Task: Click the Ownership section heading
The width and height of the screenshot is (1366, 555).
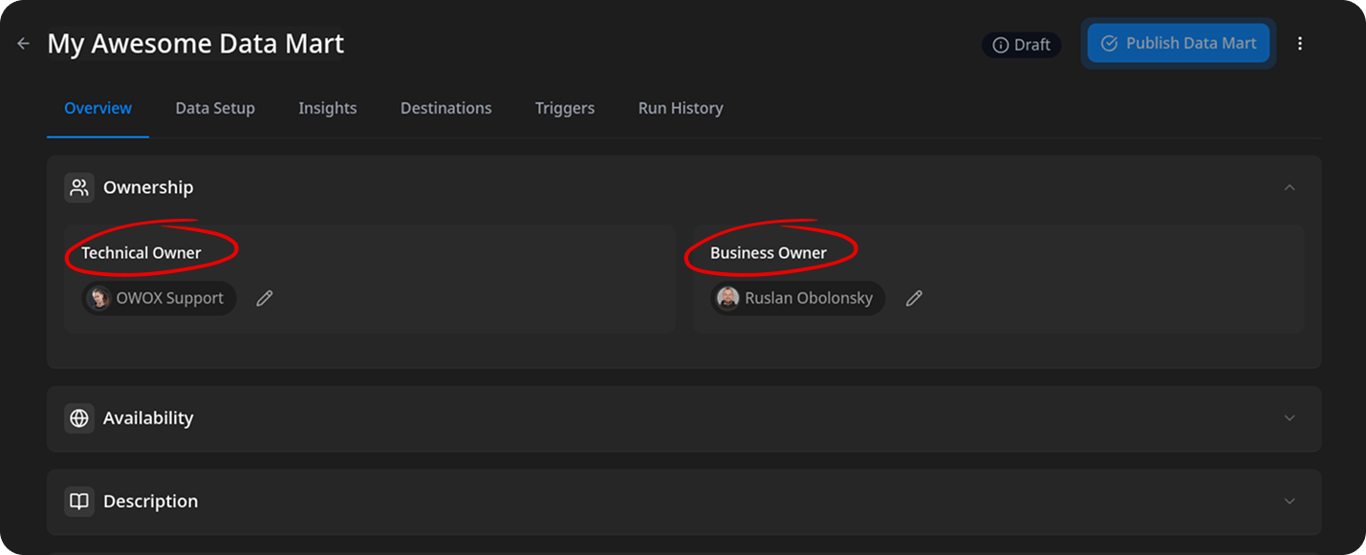Action: point(148,187)
